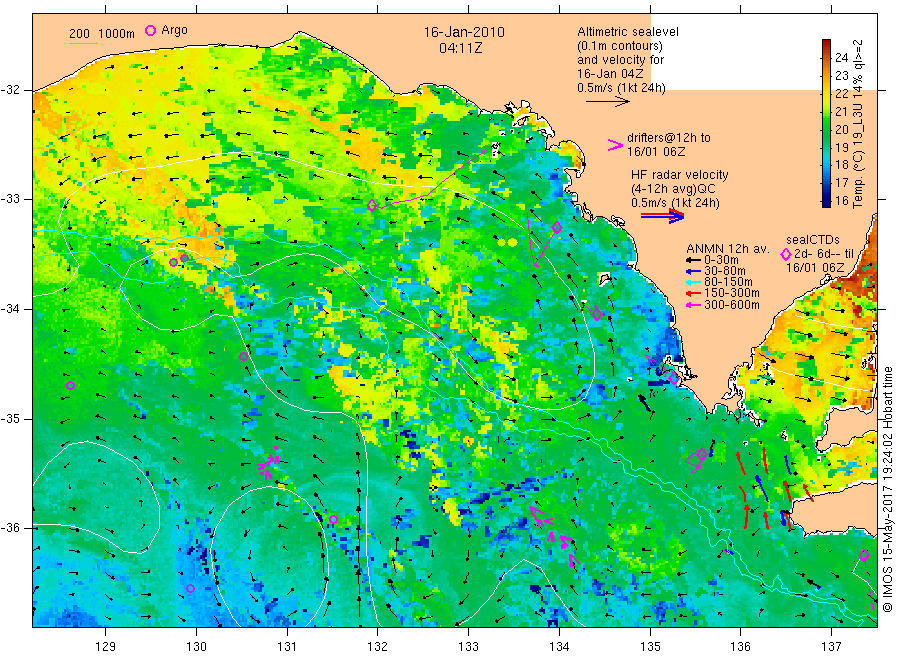Image resolution: width=900 pixels, height=660 pixels.
Task: Click the cyan depth contour legend line
Action: pyautogui.click(x=83, y=43)
